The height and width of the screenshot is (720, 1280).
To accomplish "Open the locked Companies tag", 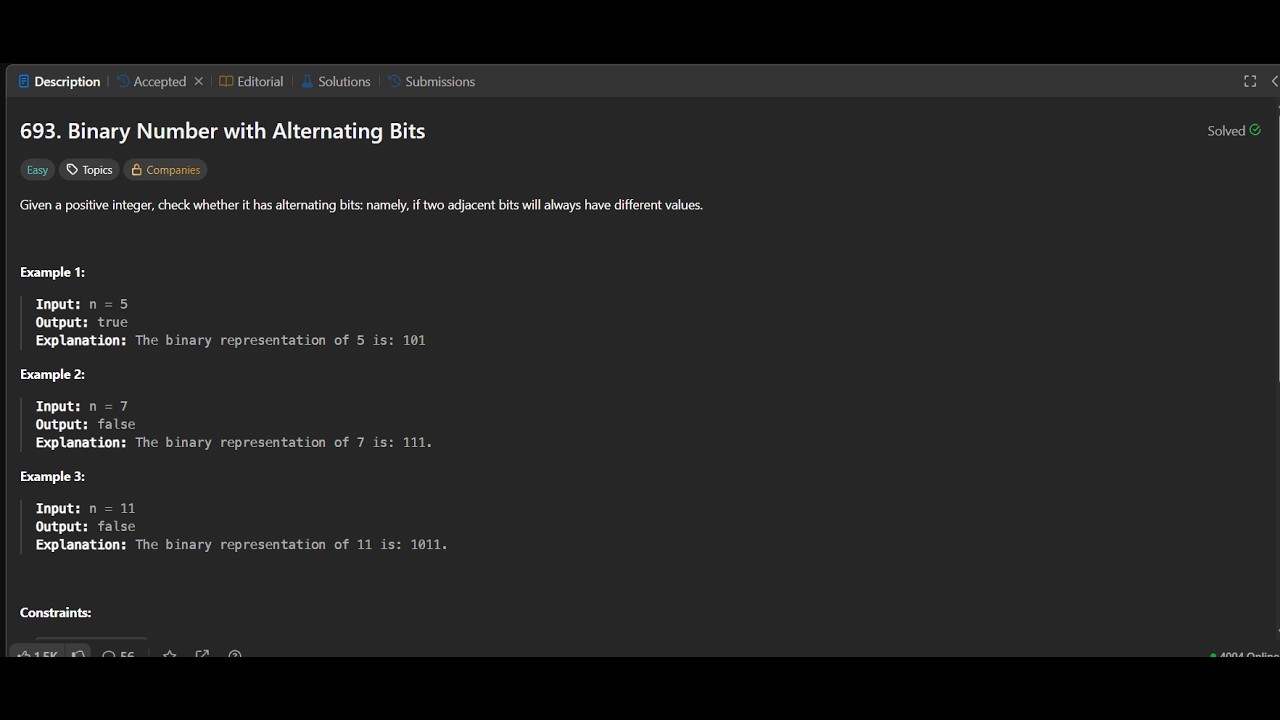I will tap(165, 170).
